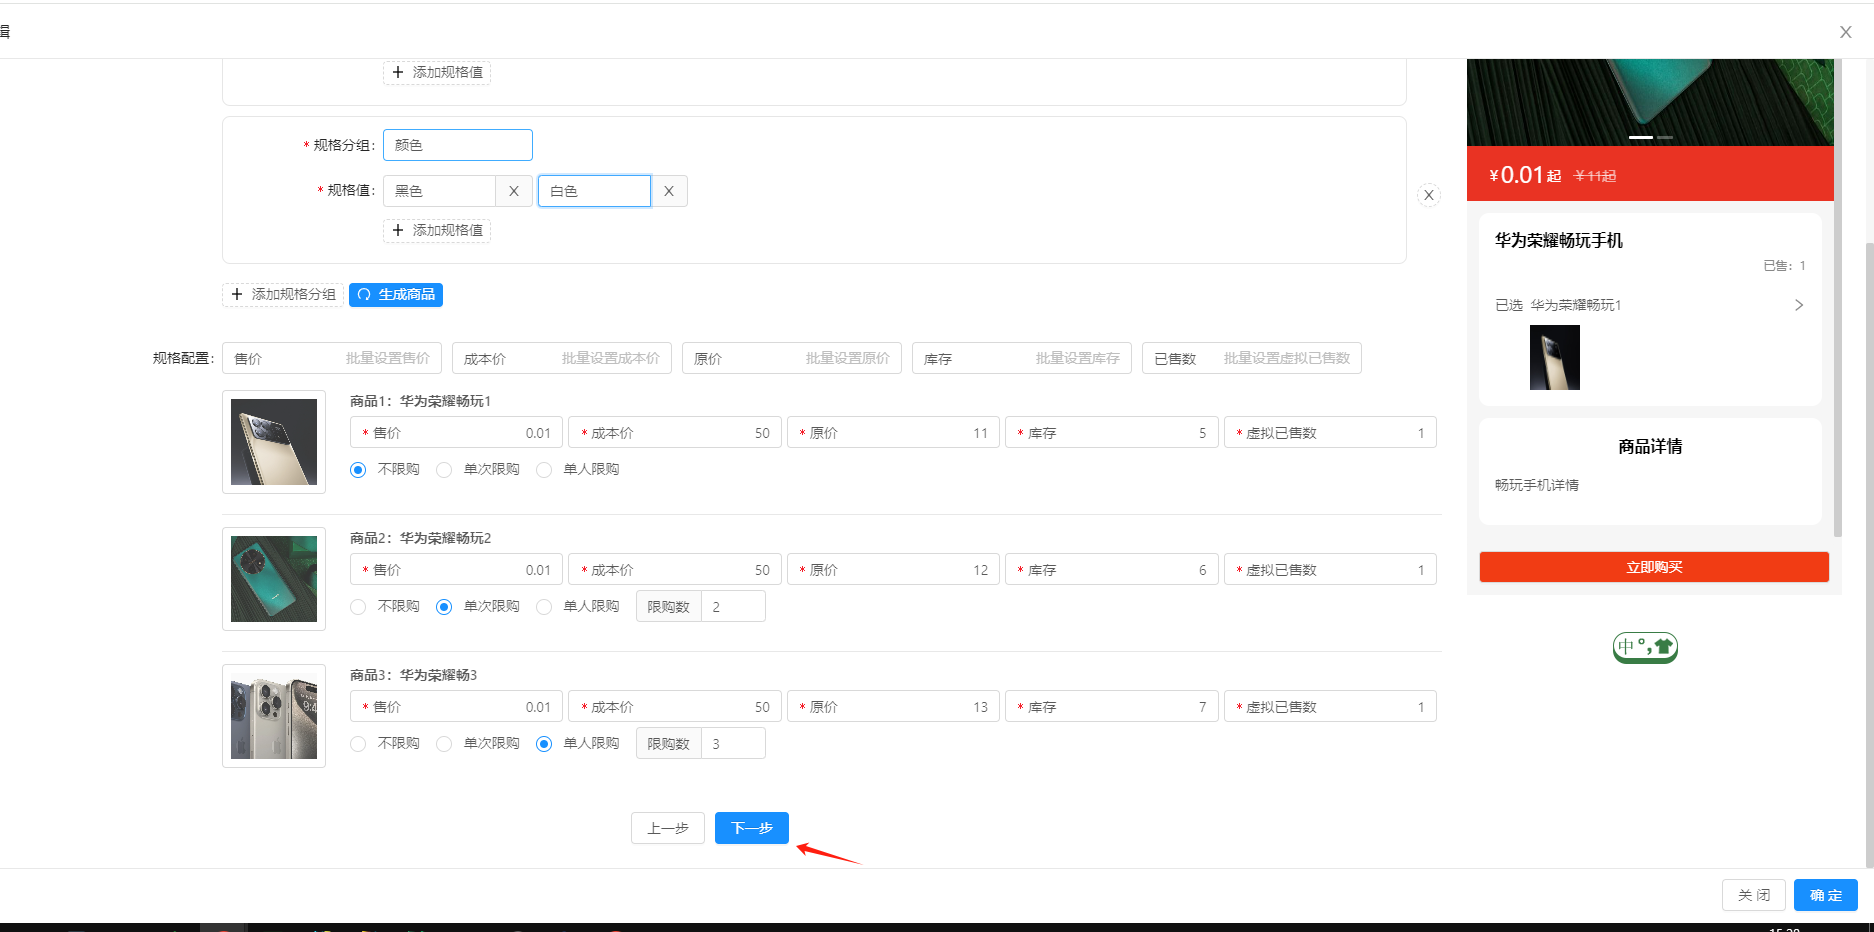Edit 商品2 限购数 field showing 2
Viewport: 1874px width, 932px height.
coord(733,607)
